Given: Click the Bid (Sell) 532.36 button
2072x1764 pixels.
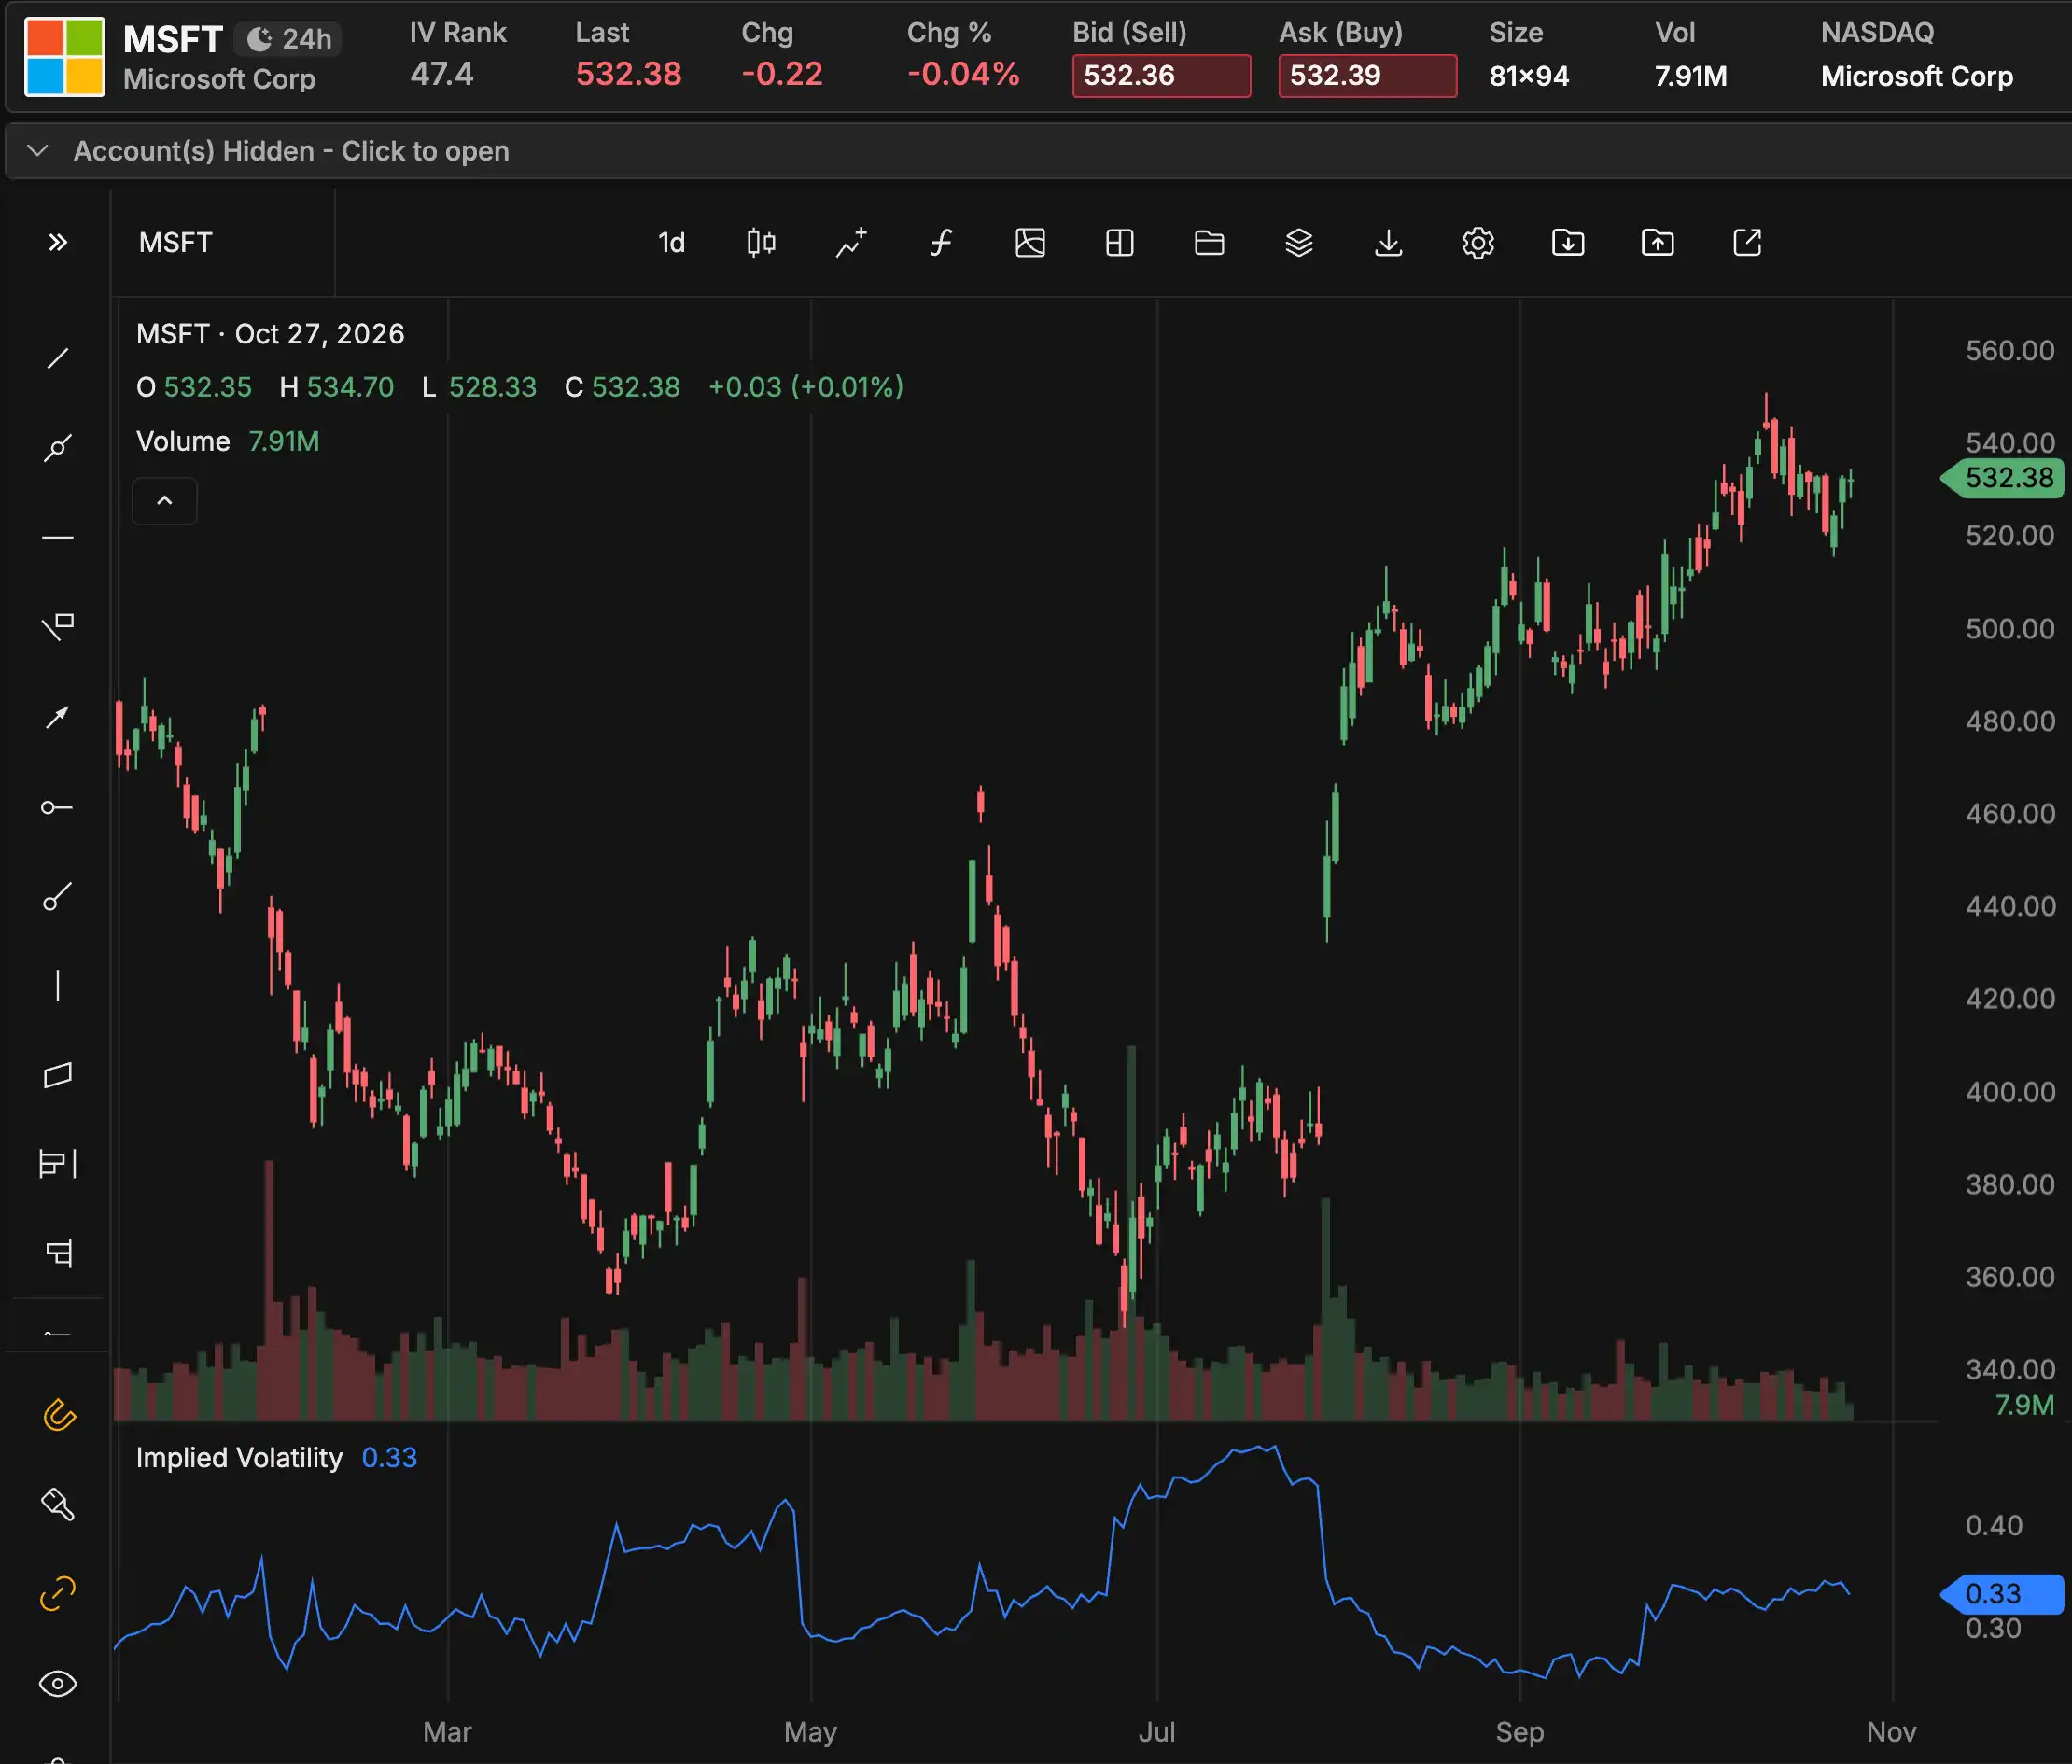Looking at the screenshot, I should [1161, 75].
